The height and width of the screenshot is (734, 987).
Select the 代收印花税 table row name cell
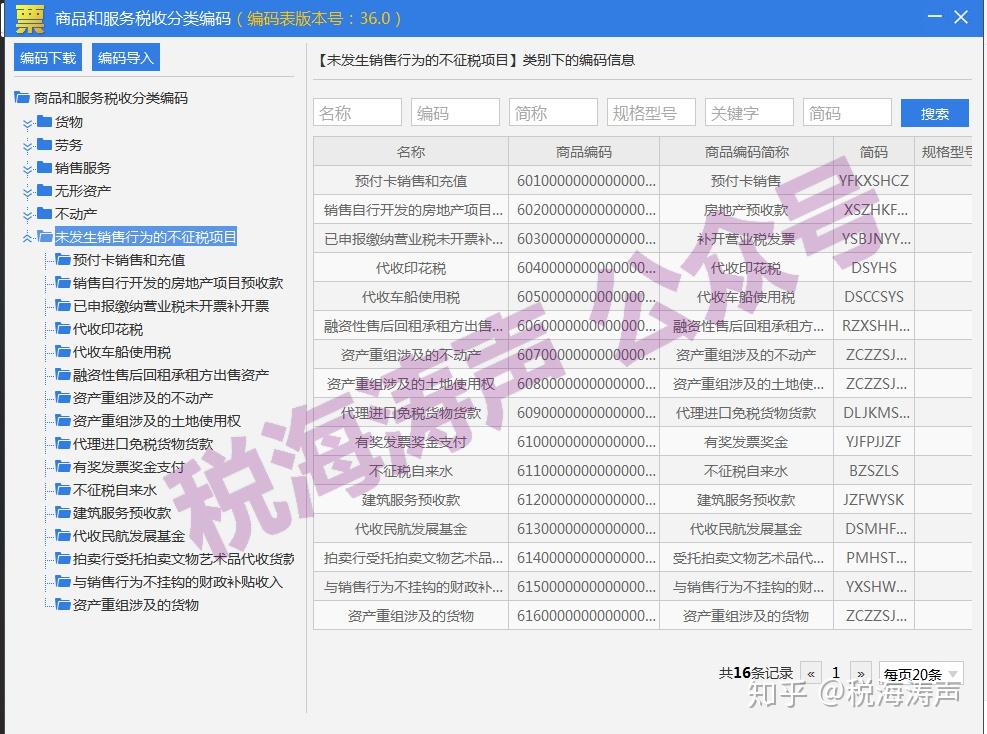(x=411, y=268)
